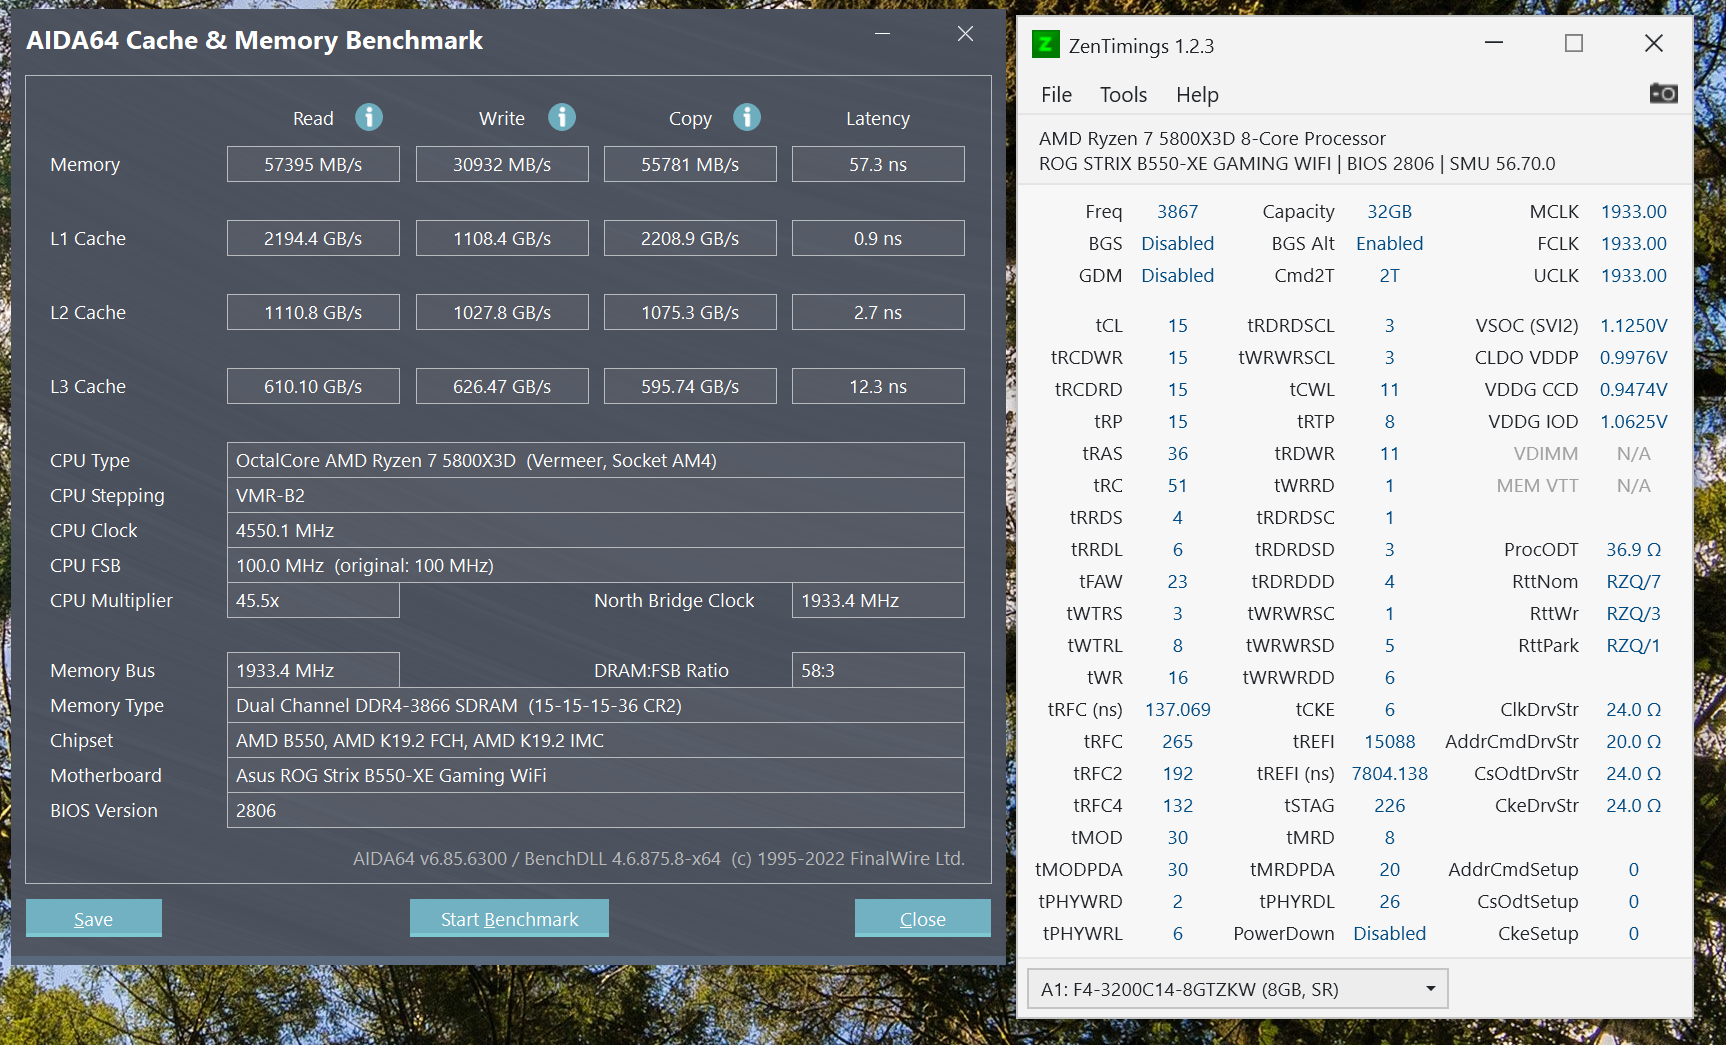Click L3 Cache latency 12.3 ns
Image resolution: width=1726 pixels, height=1045 pixels.
pos(878,386)
